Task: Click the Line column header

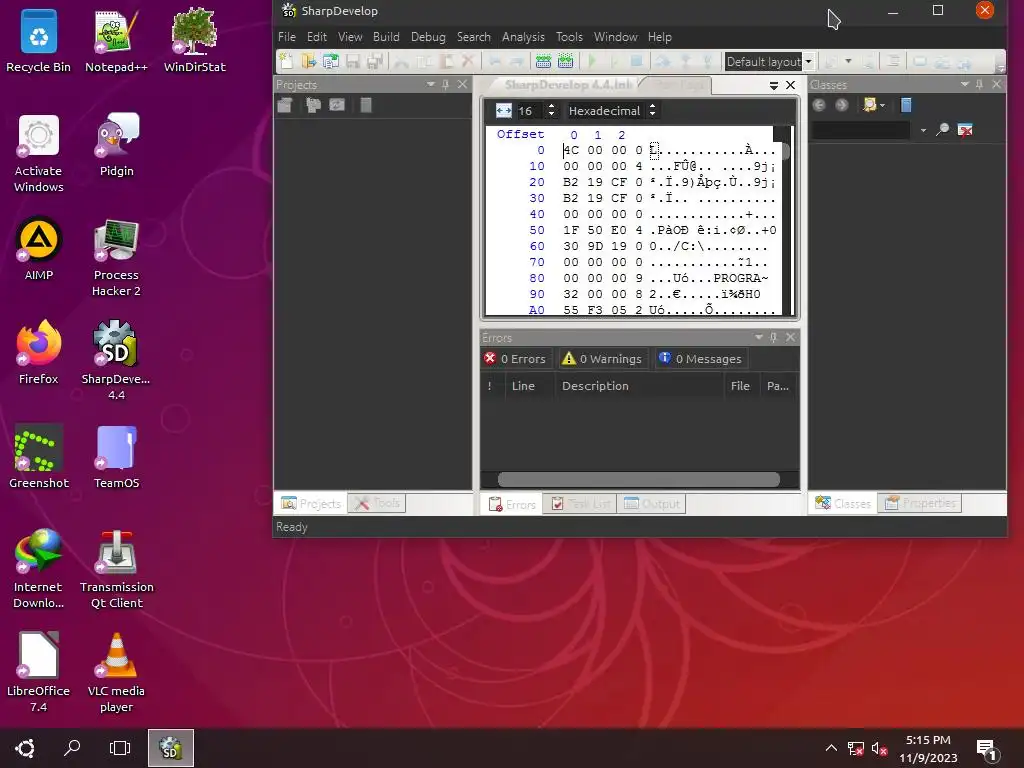Action: (x=530, y=386)
